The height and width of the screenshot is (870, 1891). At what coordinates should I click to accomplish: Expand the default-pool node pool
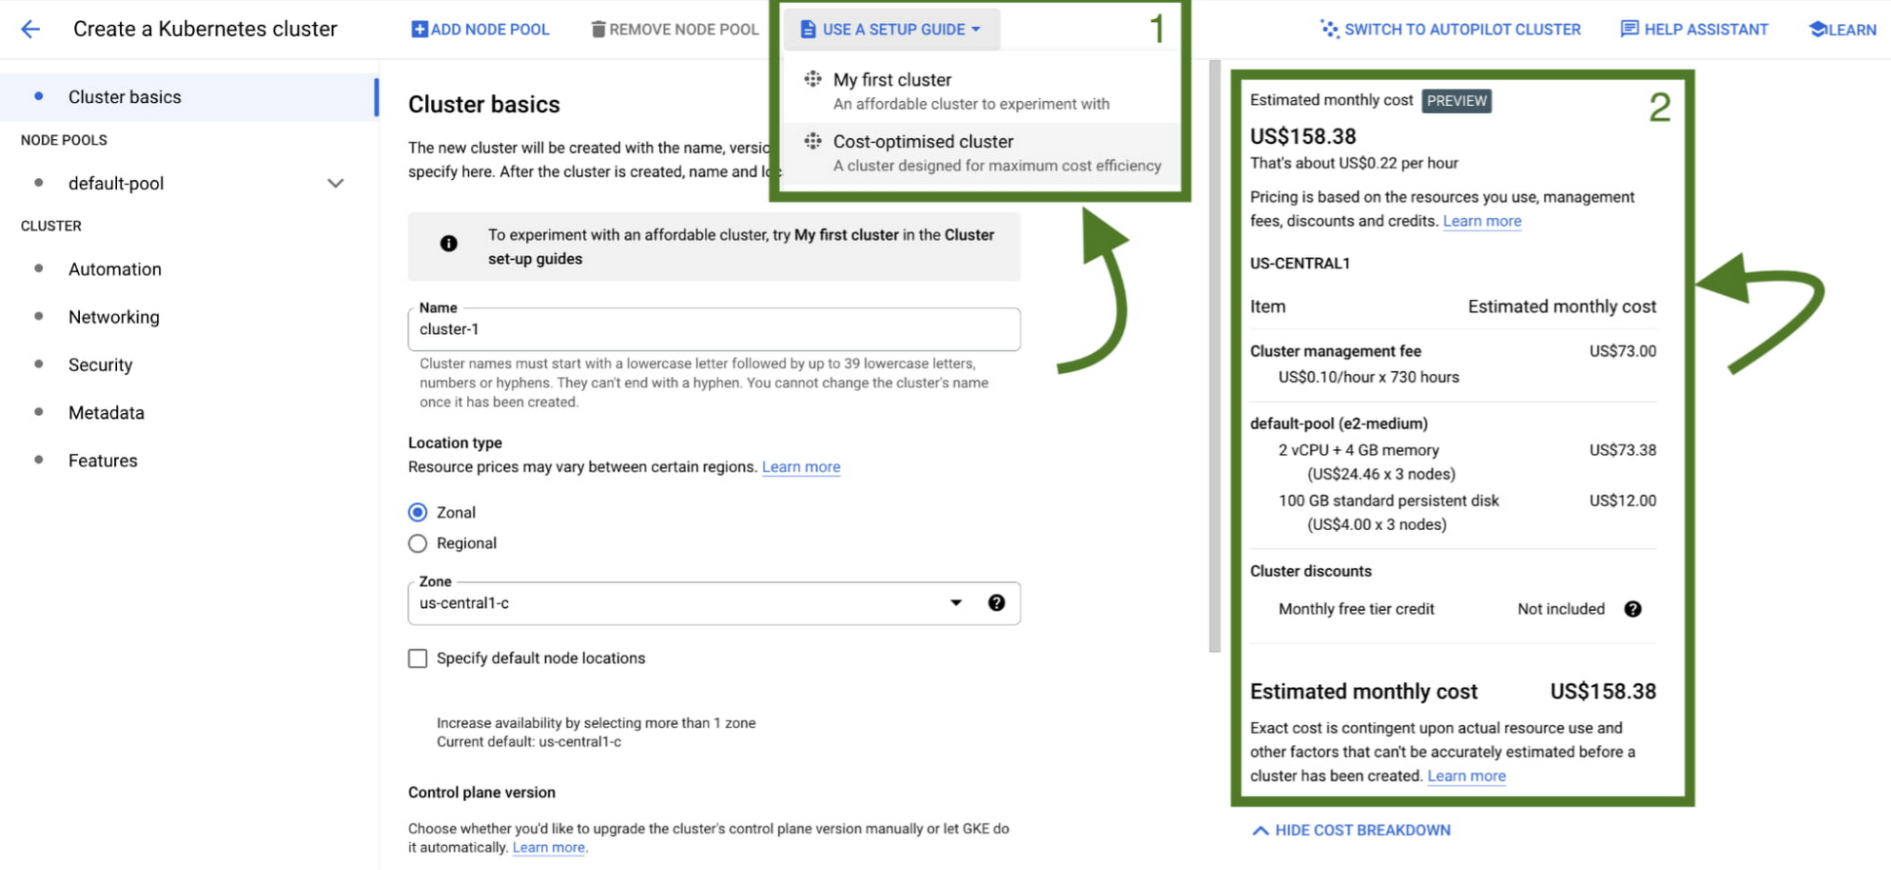(x=336, y=183)
